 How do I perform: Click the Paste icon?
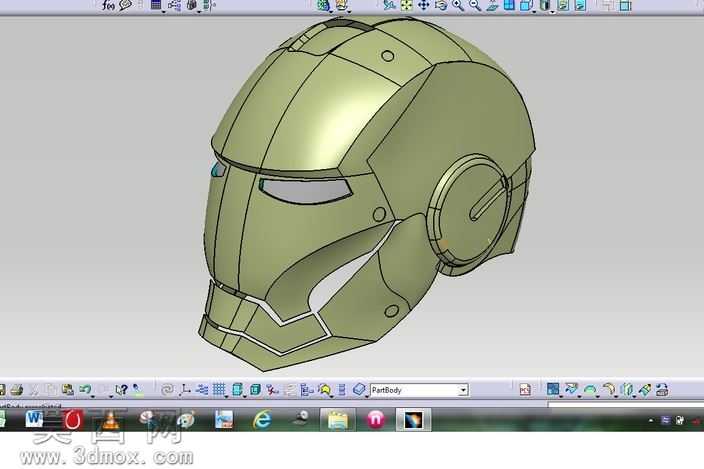click(68, 390)
